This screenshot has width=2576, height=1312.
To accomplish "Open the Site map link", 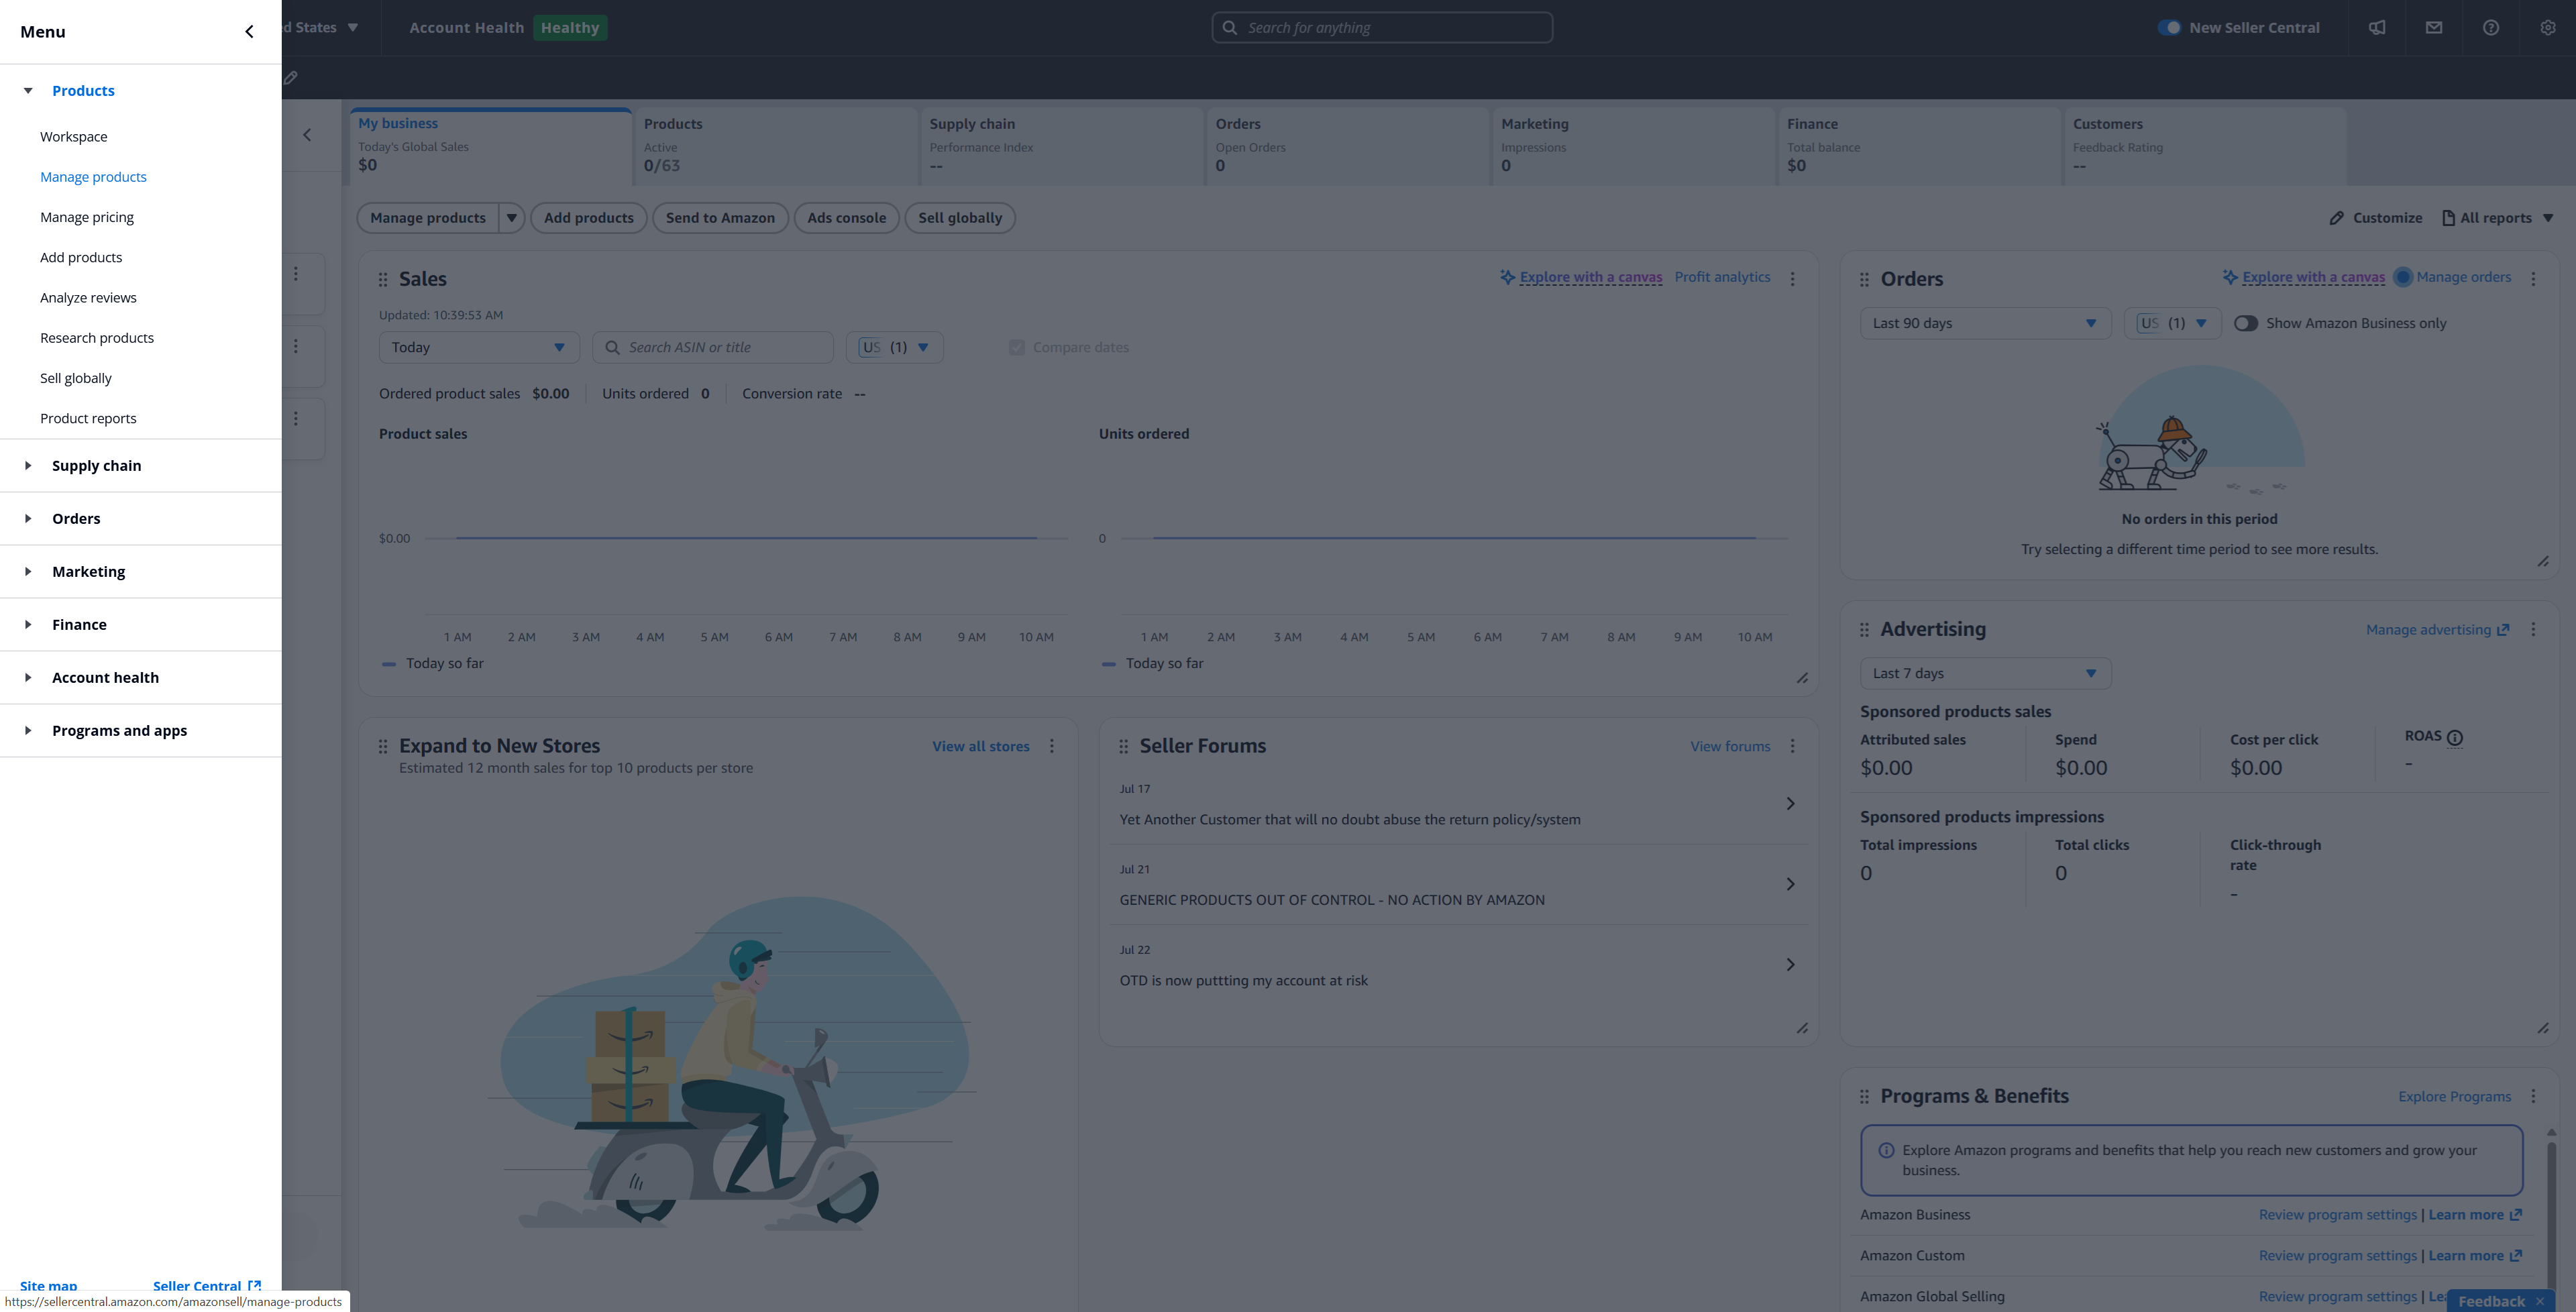I will 48,1285.
